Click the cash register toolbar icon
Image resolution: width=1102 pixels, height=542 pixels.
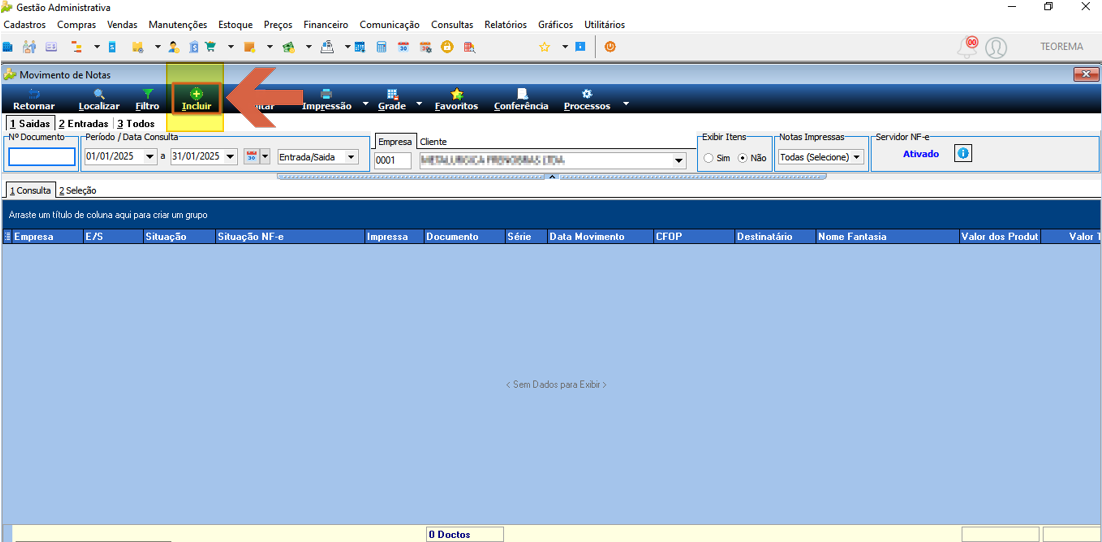327,47
